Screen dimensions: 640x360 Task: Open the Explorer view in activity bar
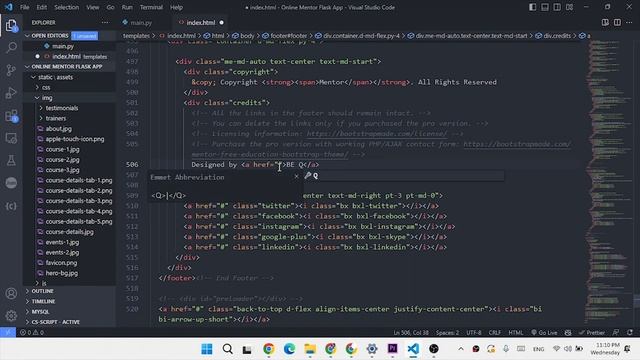coord(11,25)
